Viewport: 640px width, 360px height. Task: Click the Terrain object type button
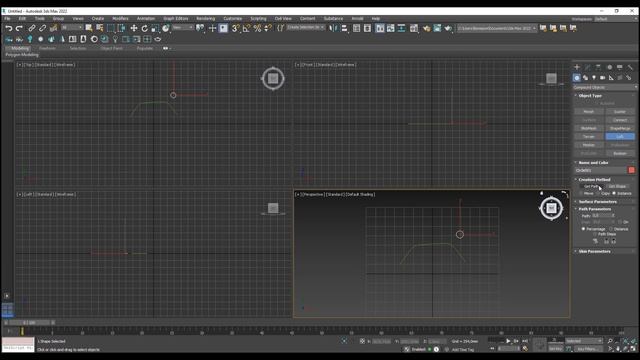(589, 137)
